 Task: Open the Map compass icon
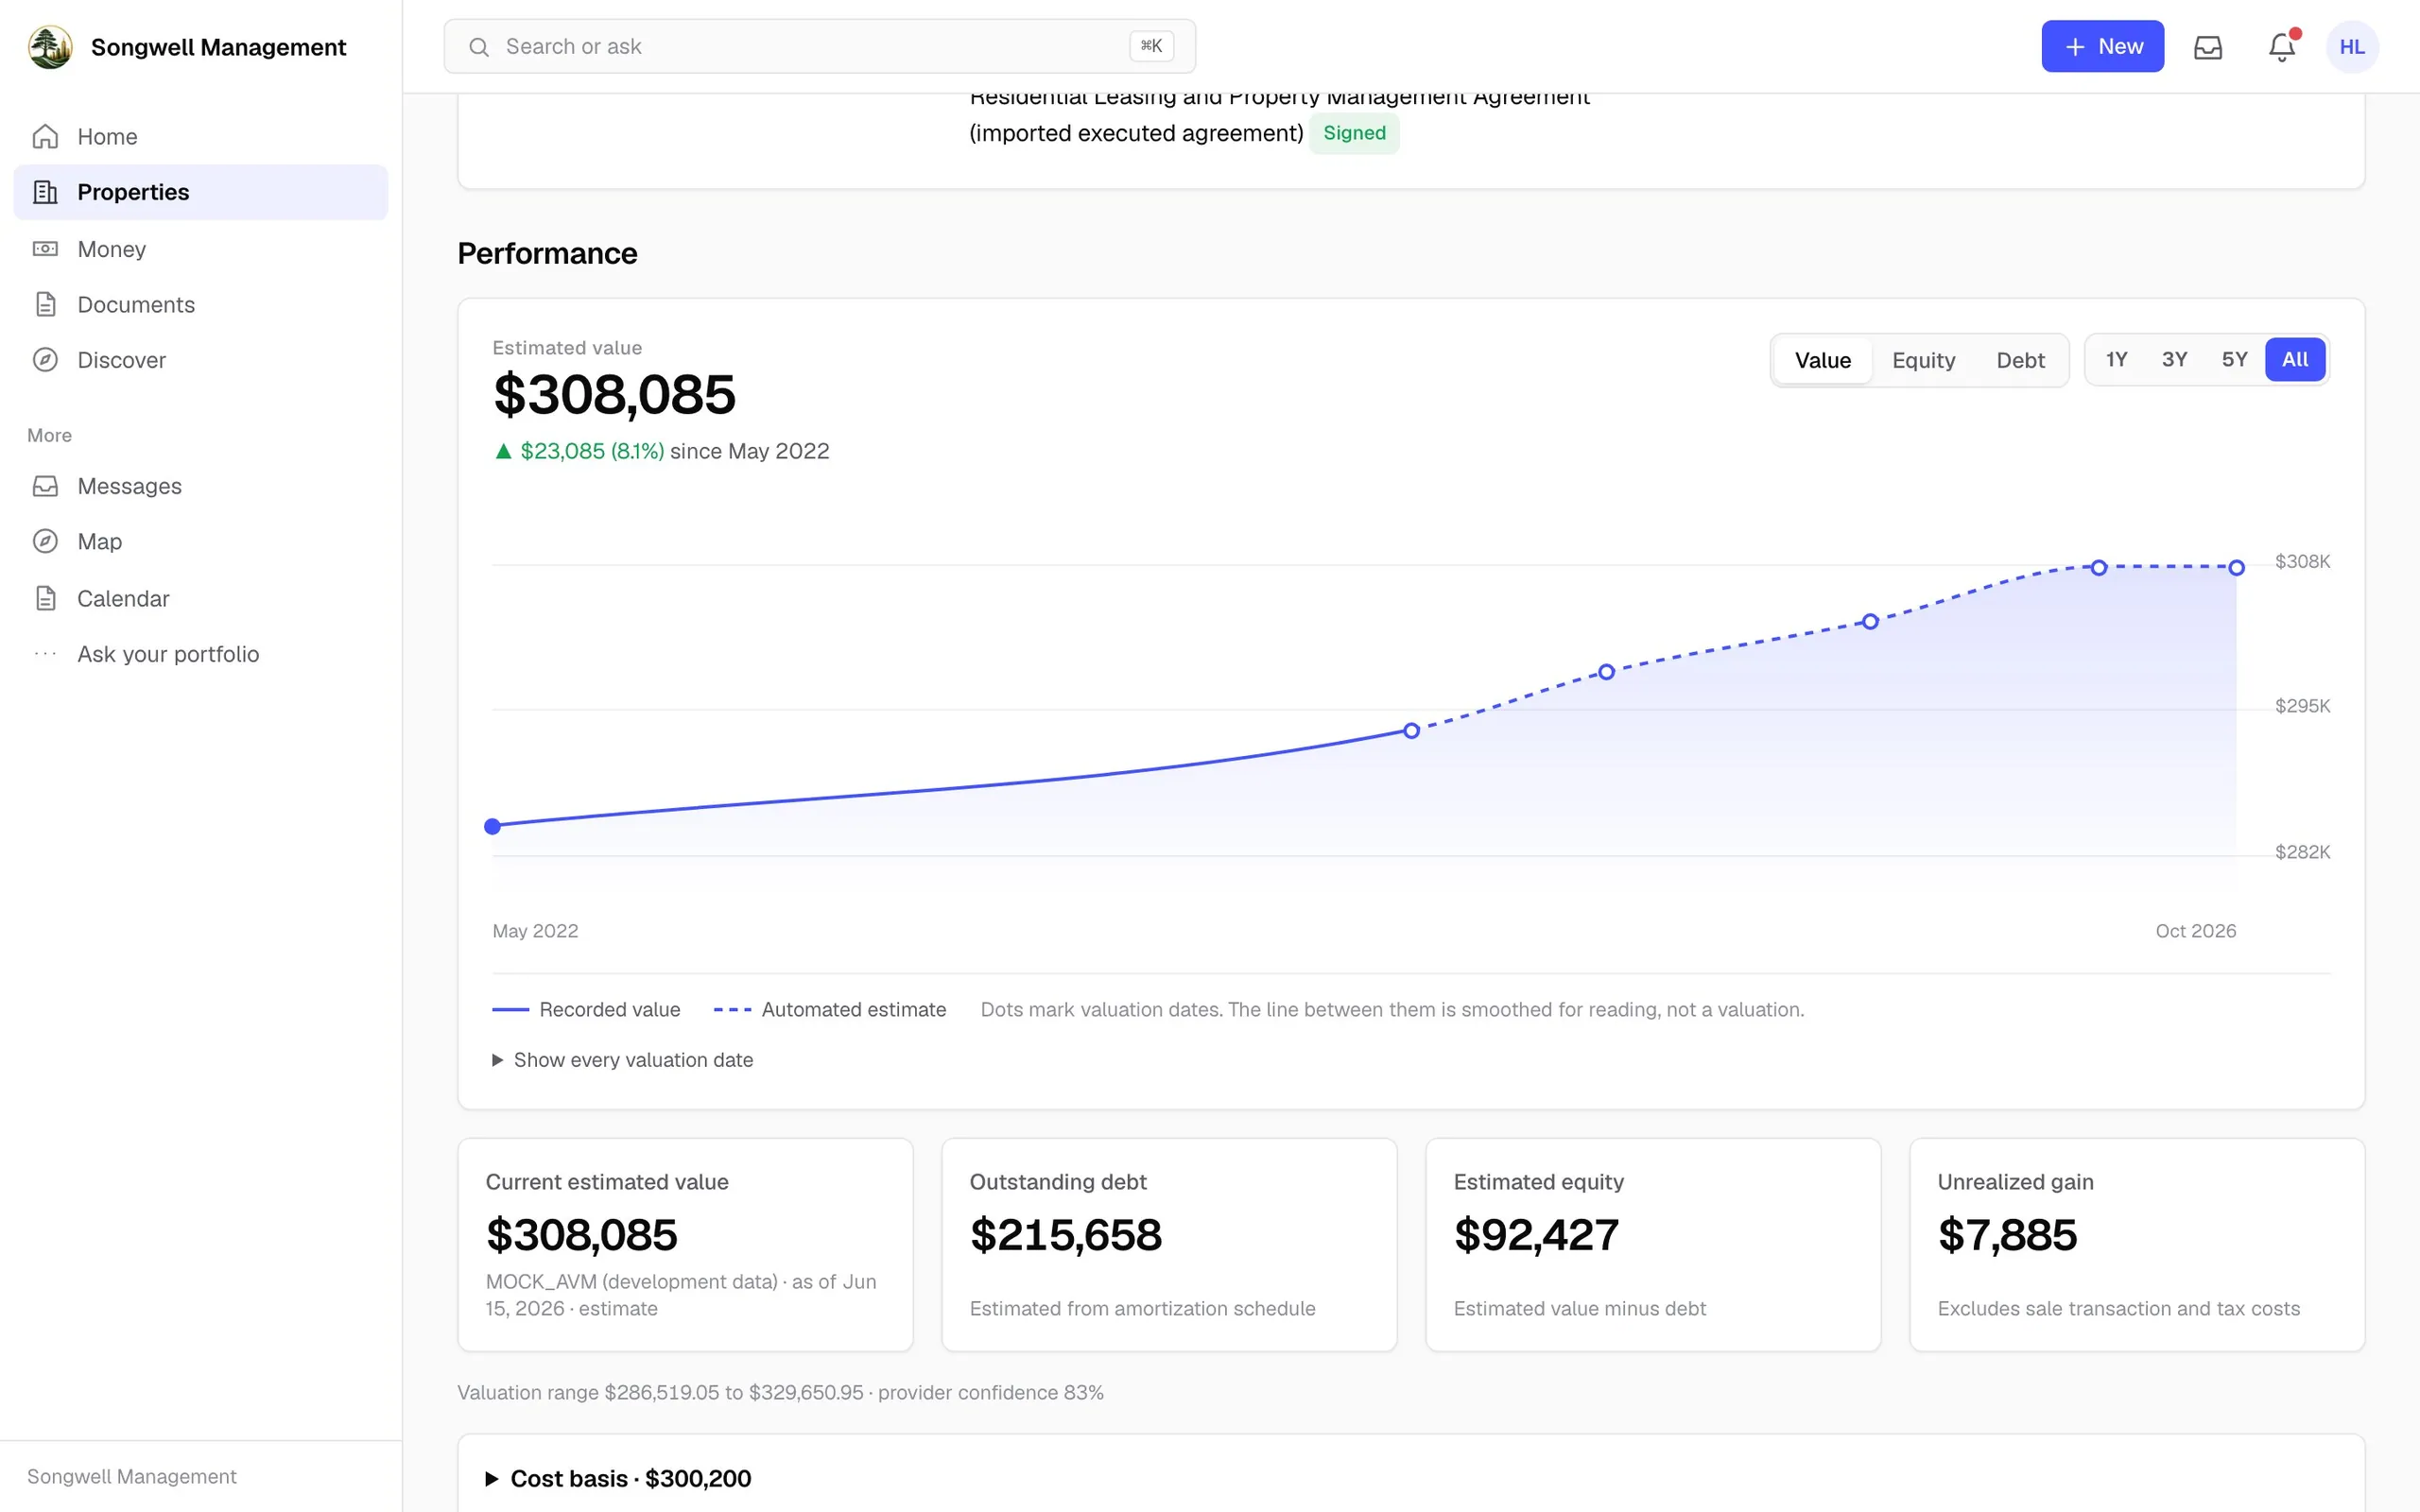tap(45, 541)
